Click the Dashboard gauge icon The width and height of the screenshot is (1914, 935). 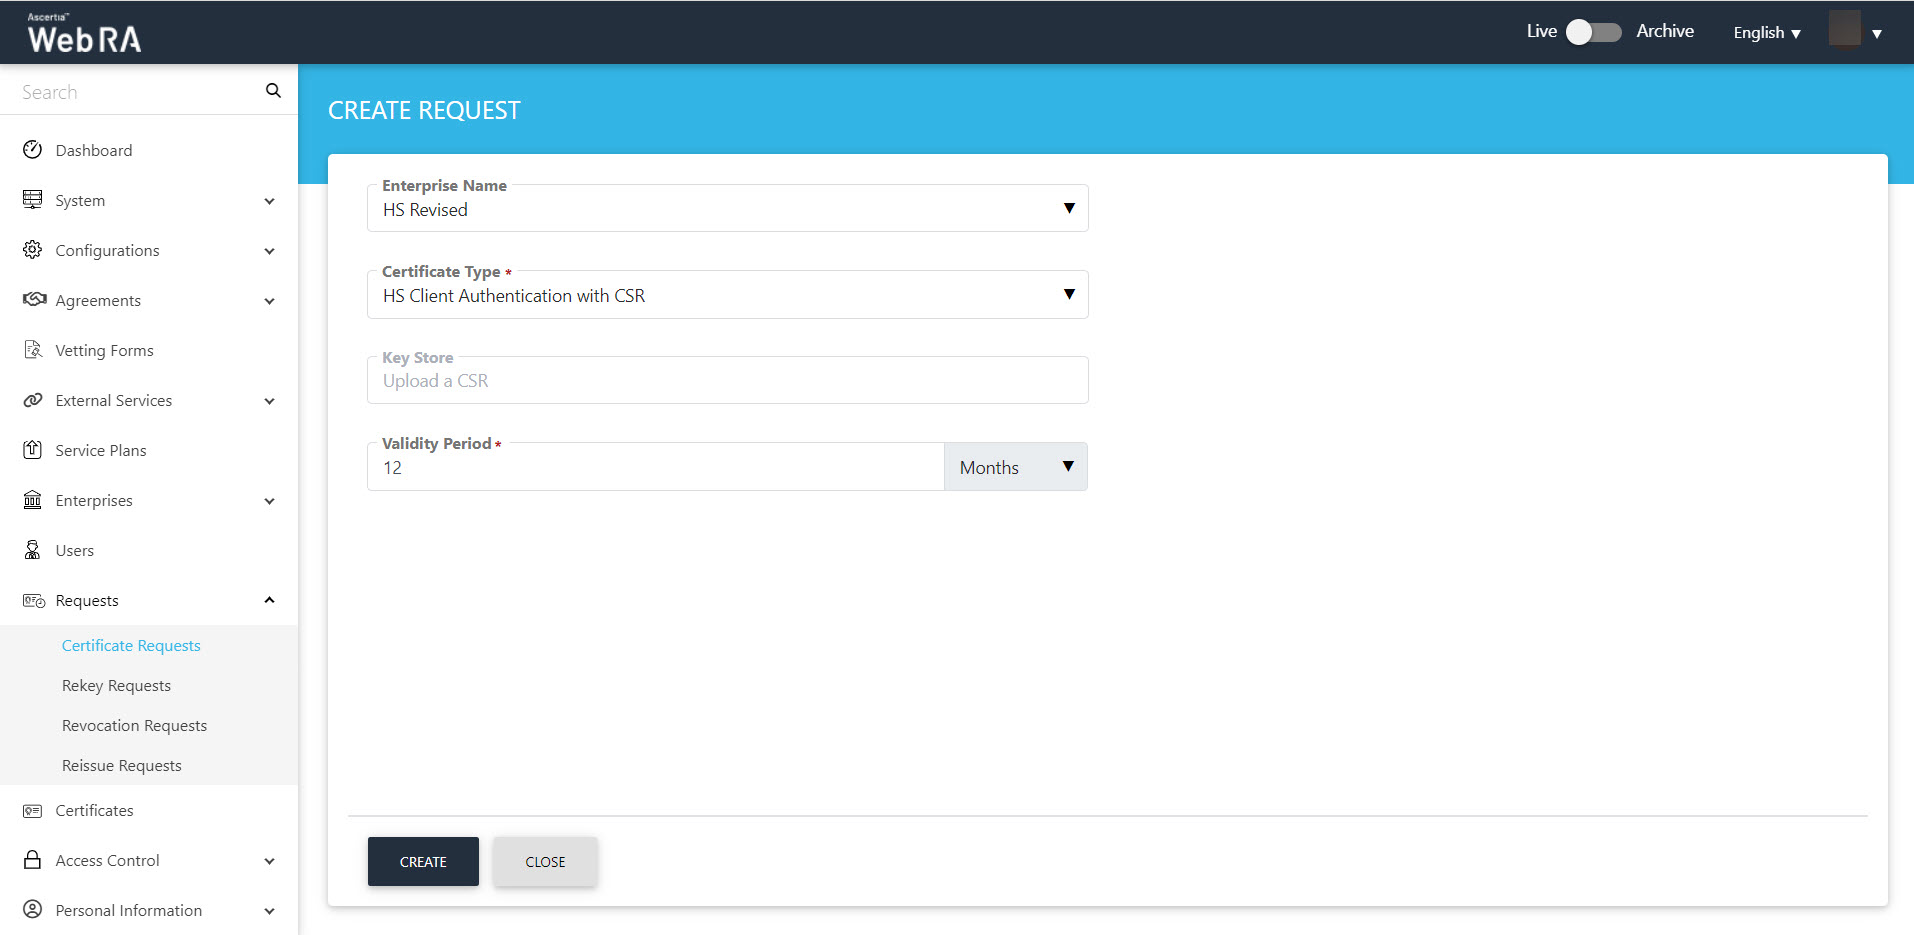pyautogui.click(x=33, y=150)
